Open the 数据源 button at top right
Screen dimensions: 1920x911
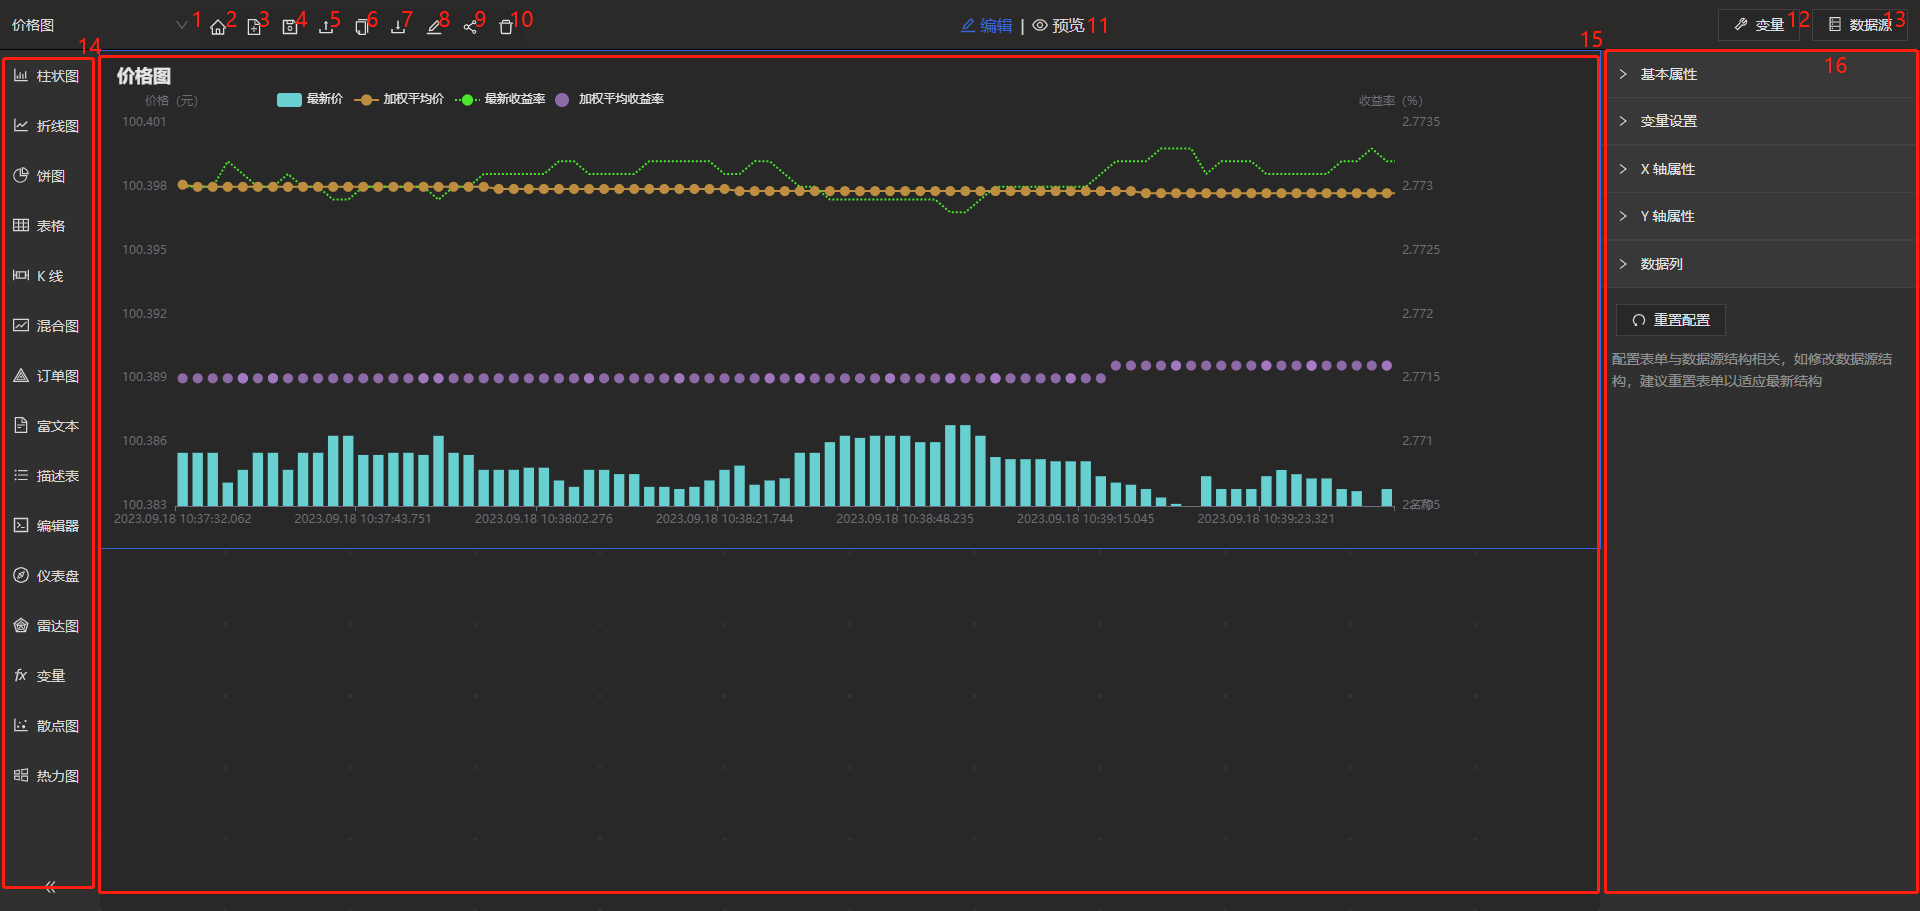1860,25
